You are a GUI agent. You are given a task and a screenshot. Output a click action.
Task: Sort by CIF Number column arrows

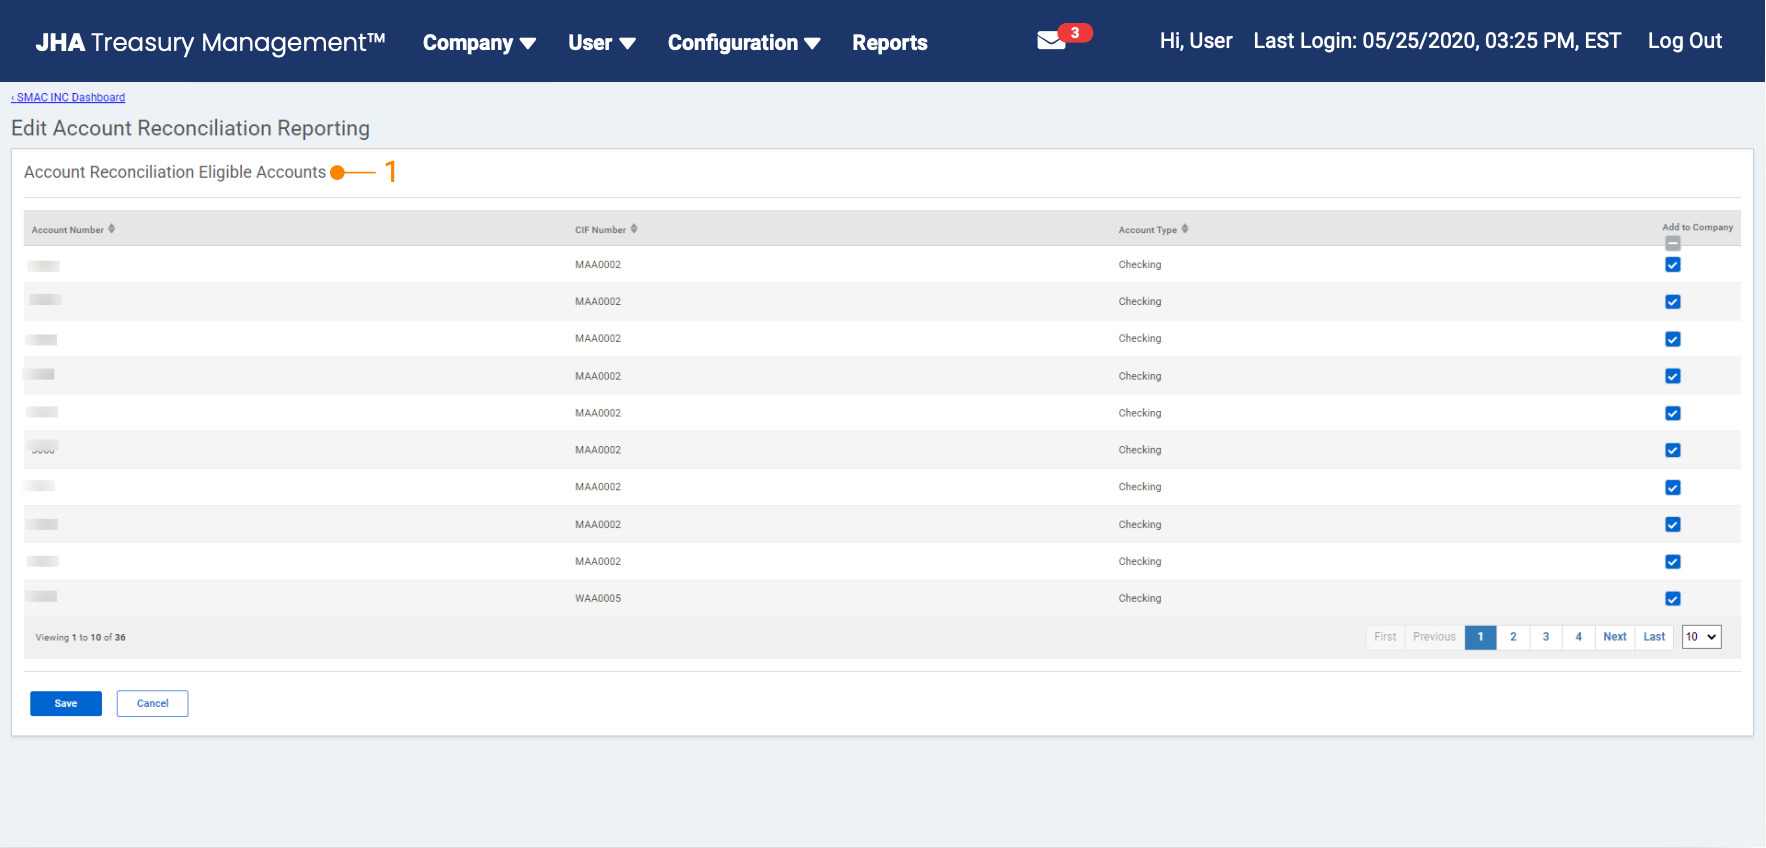(x=634, y=229)
